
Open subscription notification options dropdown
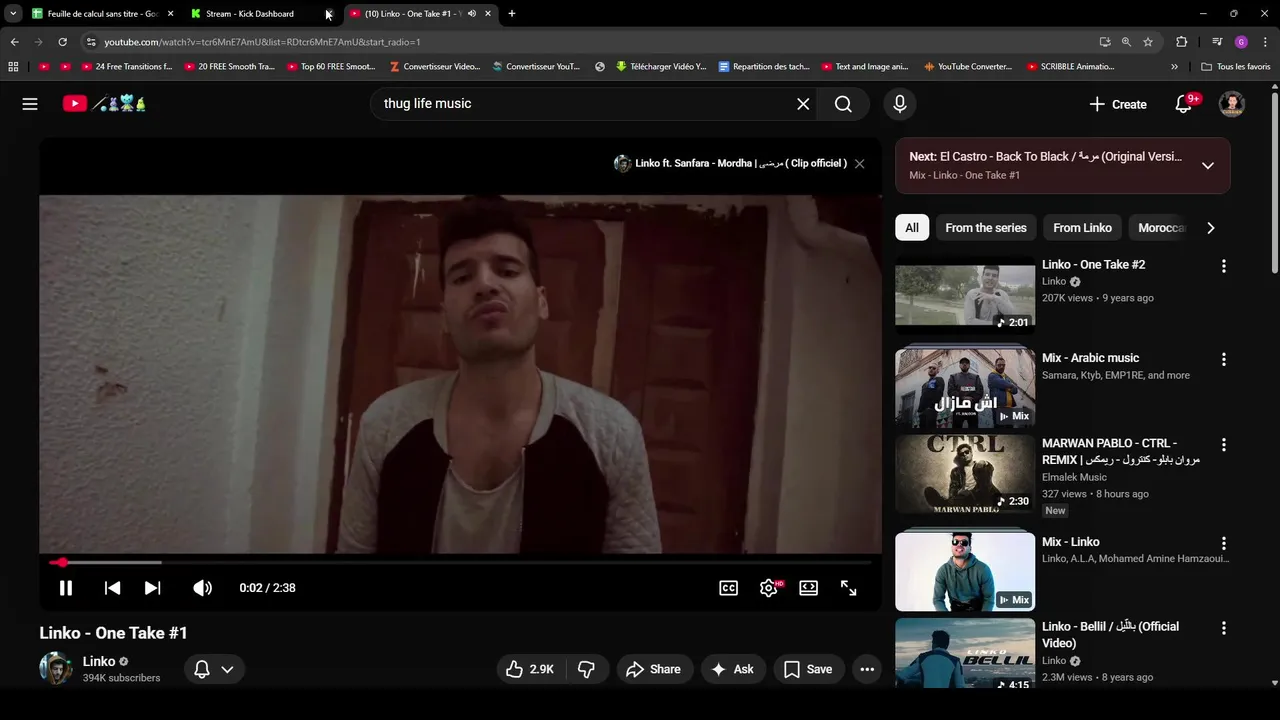(214, 669)
